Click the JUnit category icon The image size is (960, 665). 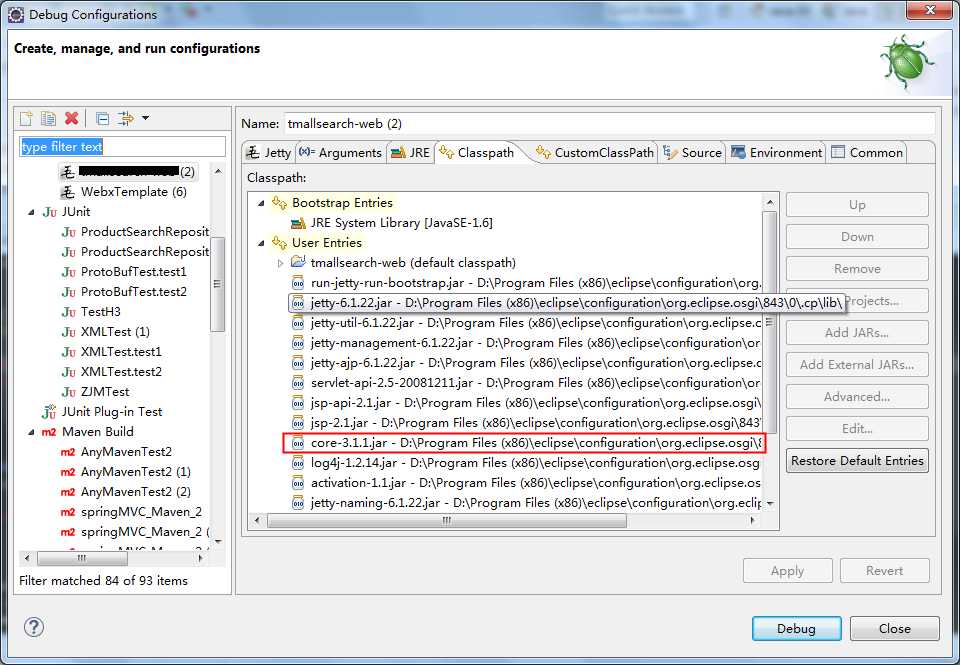pyautogui.click(x=50, y=212)
